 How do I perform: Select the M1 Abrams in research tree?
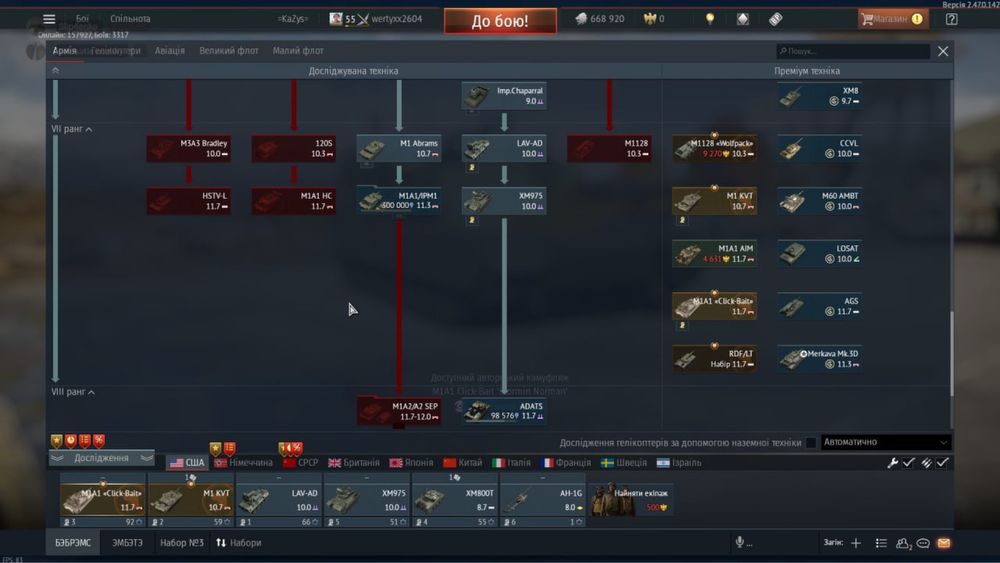click(399, 149)
